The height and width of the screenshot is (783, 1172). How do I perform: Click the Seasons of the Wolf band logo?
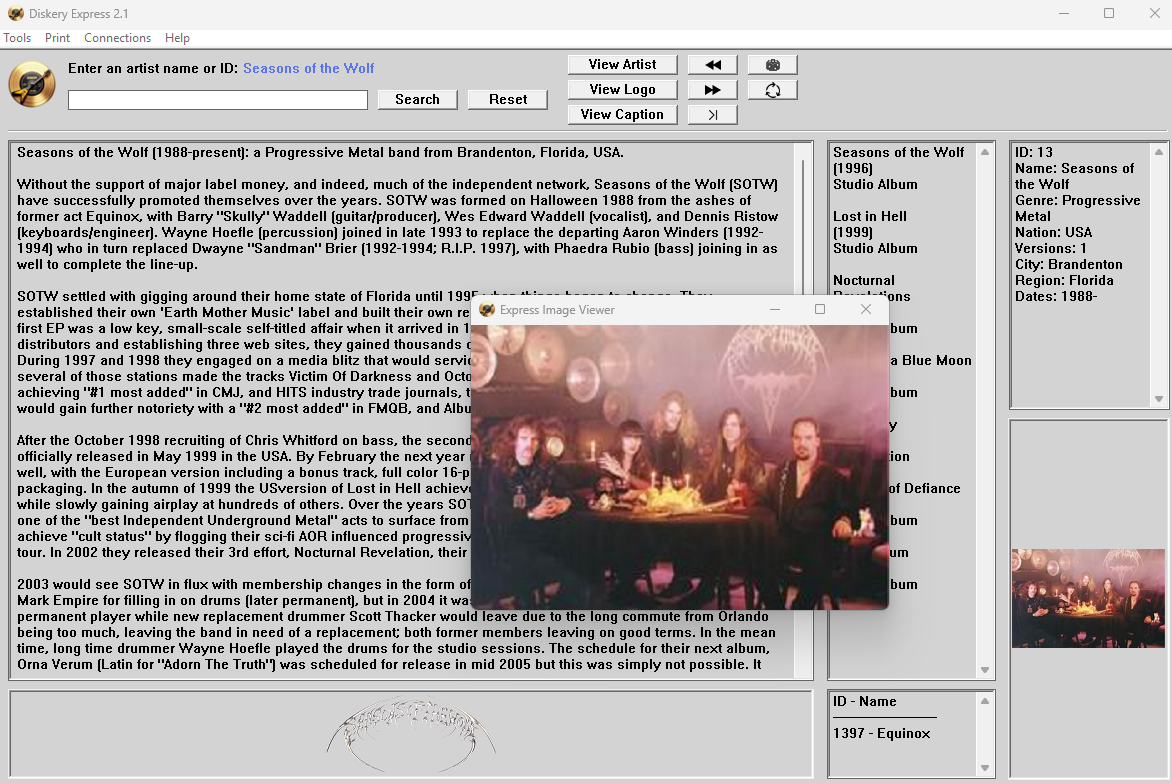pyautogui.click(x=411, y=727)
